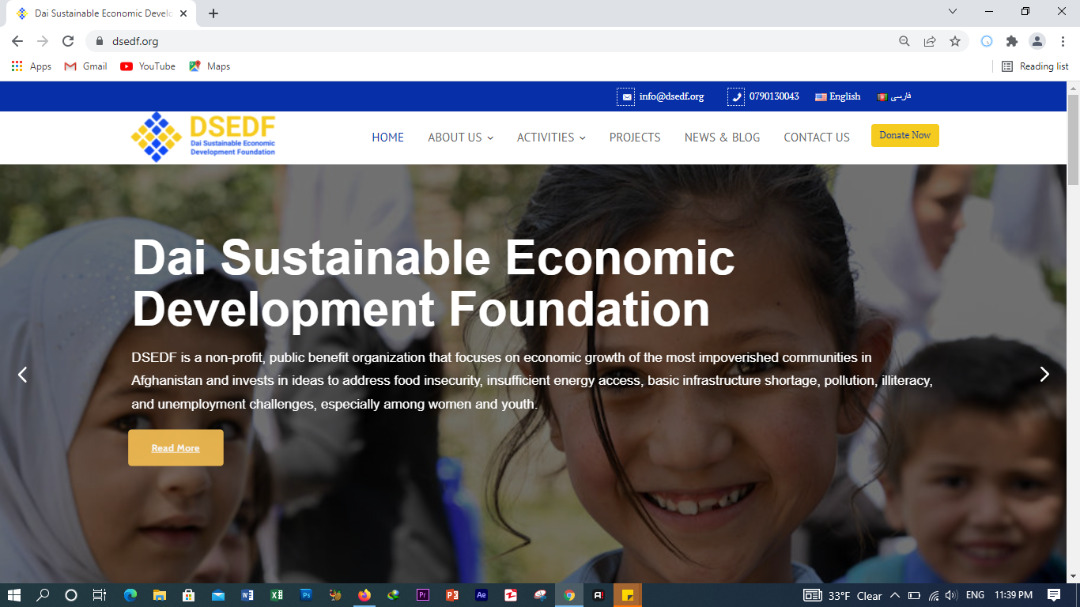Open Apps shortcut in the bookmarks bar
The image size is (1080, 607).
pyautogui.click(x=32, y=66)
